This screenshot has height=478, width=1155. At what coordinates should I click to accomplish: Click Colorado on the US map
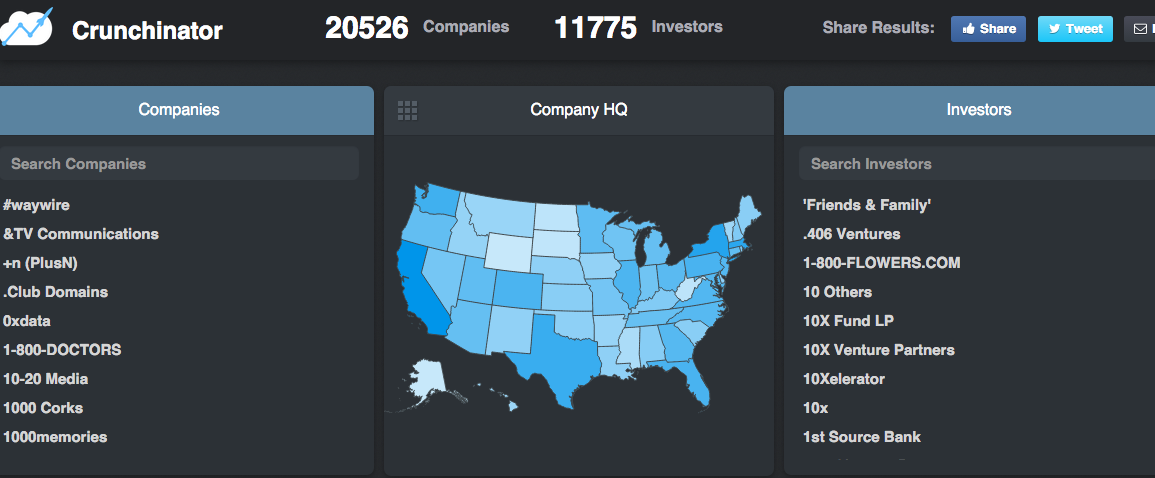pos(518,289)
